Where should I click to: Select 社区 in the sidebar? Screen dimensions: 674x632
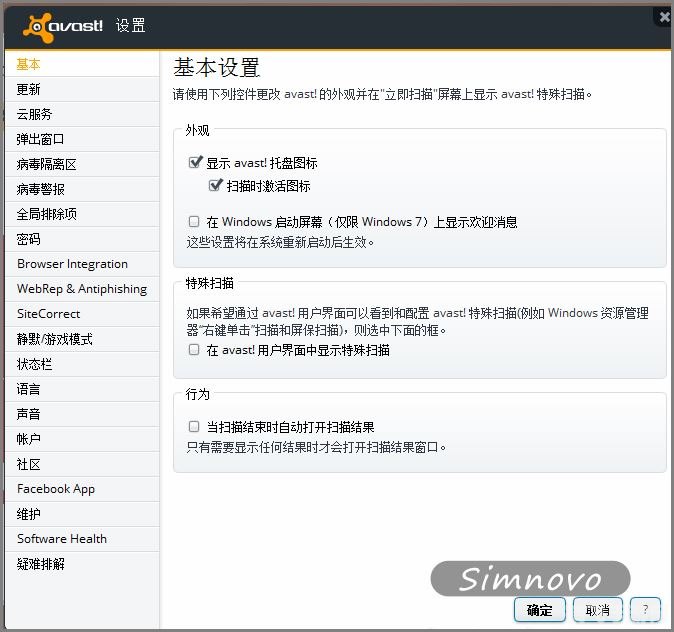coord(82,464)
